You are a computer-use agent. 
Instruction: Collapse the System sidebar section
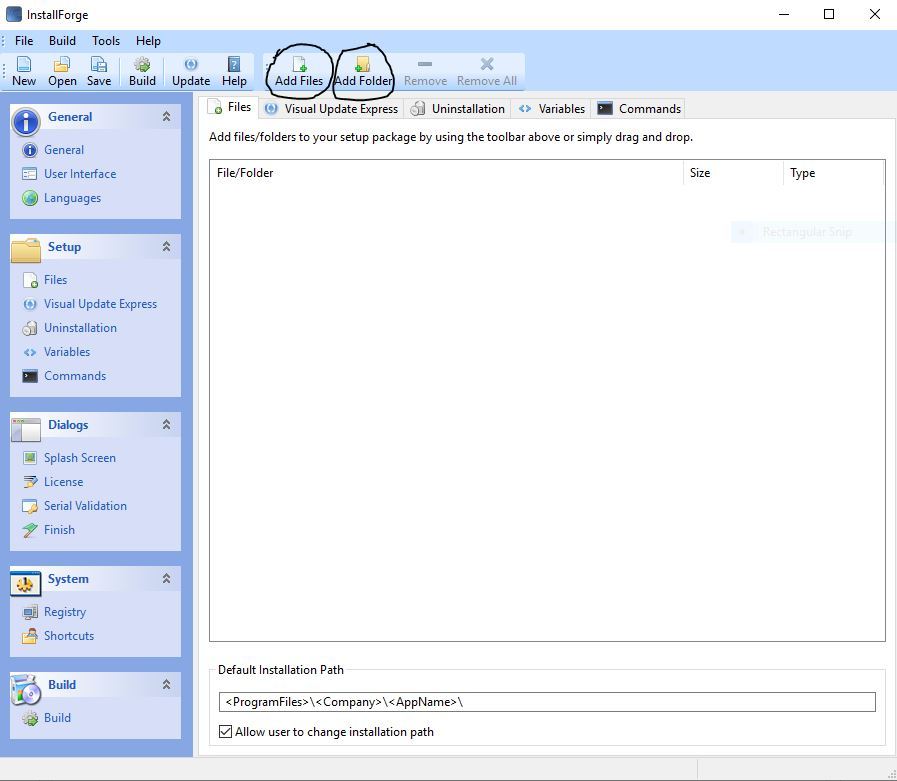(166, 578)
